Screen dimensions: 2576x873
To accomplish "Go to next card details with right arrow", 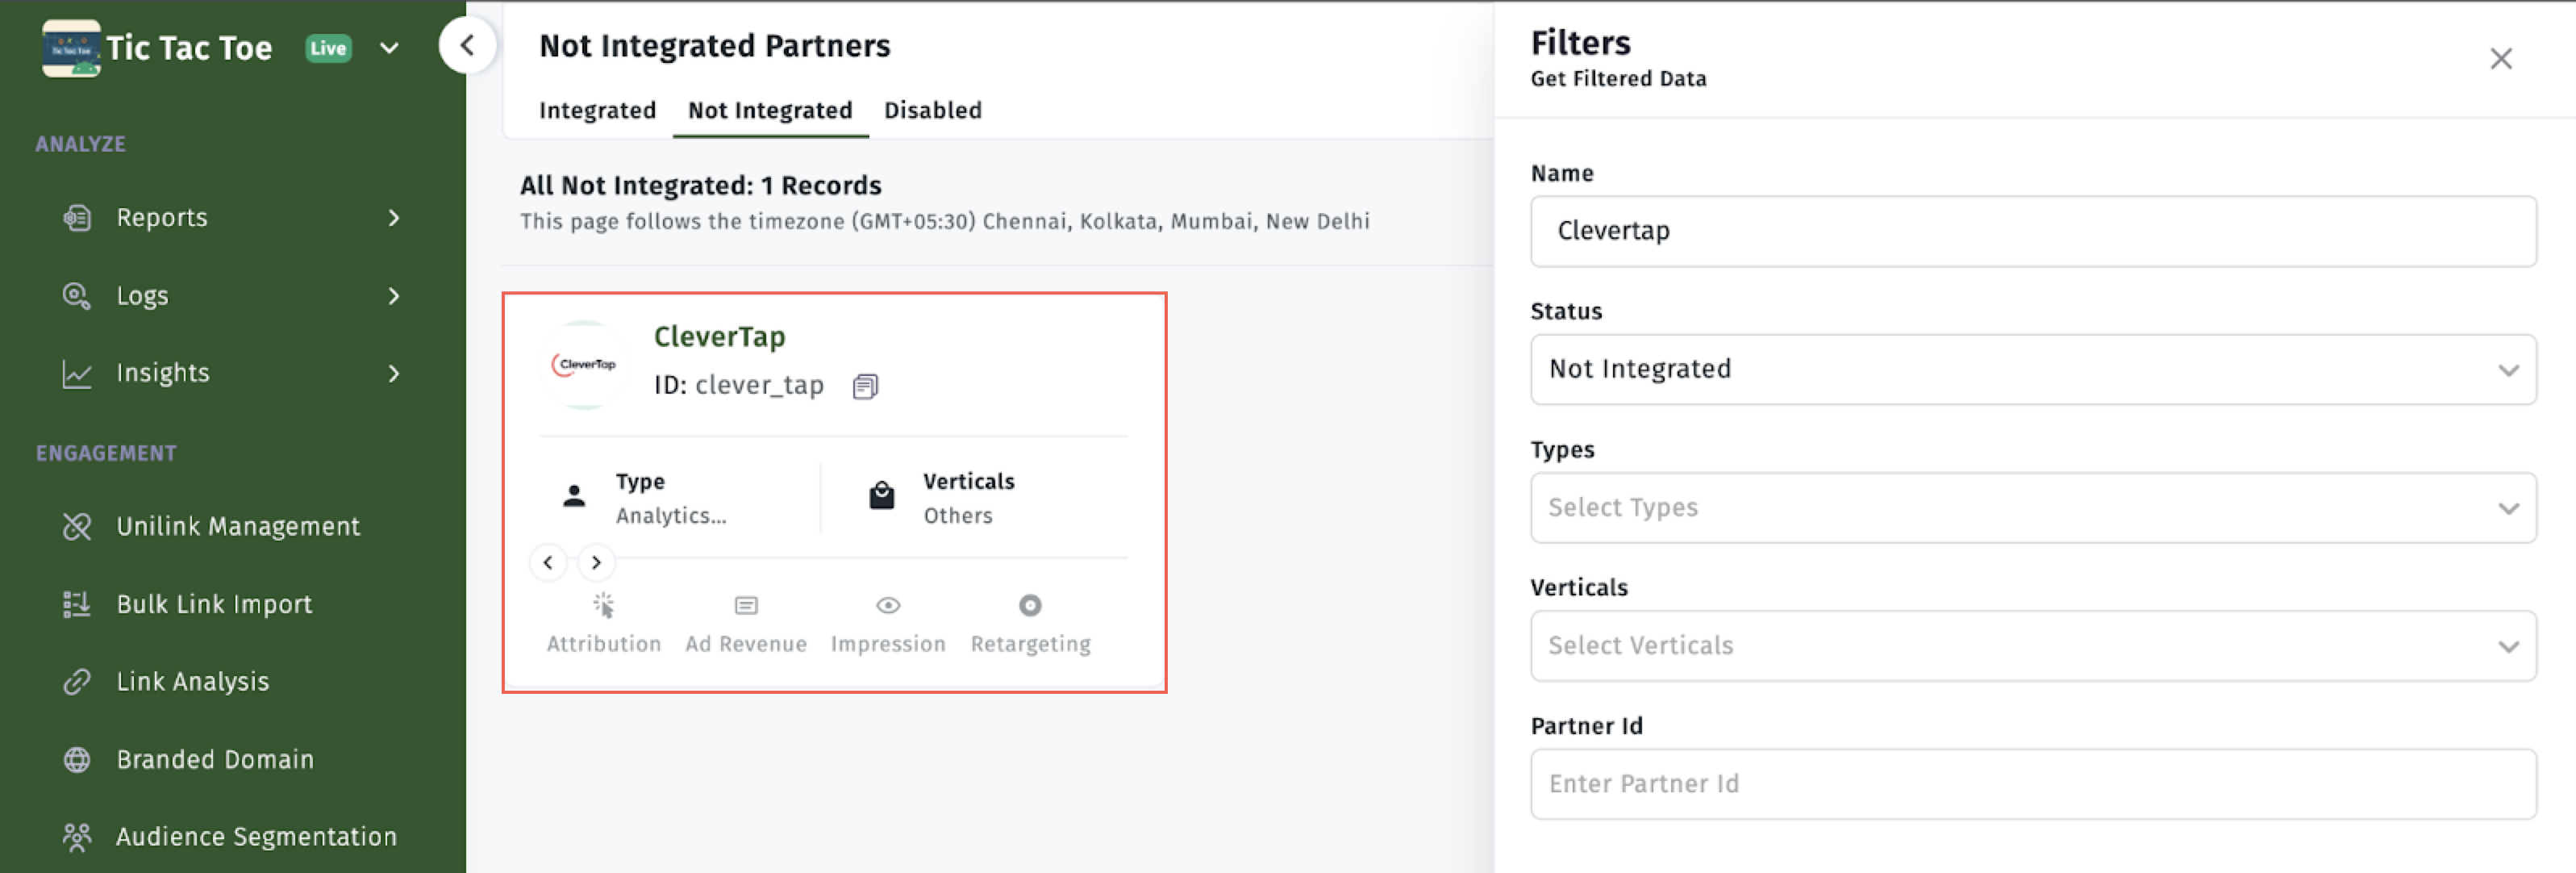I will (596, 563).
